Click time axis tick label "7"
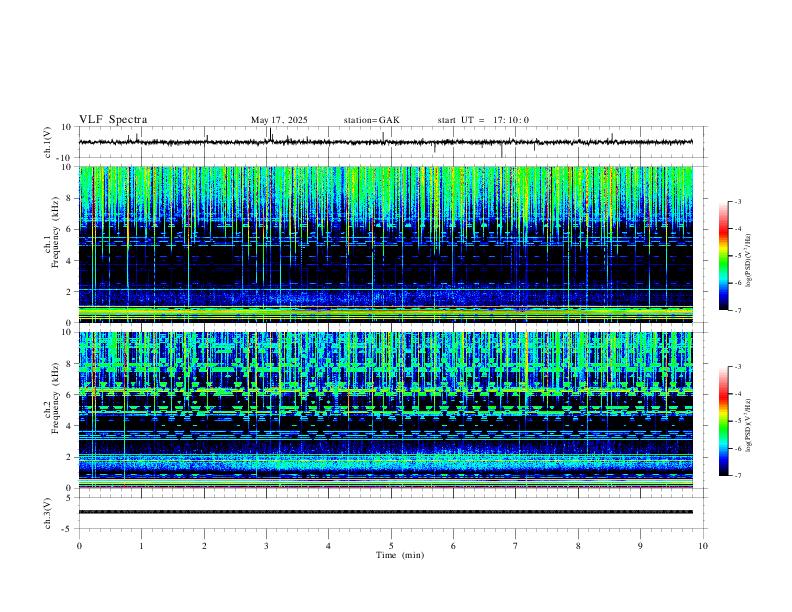 [x=516, y=546]
